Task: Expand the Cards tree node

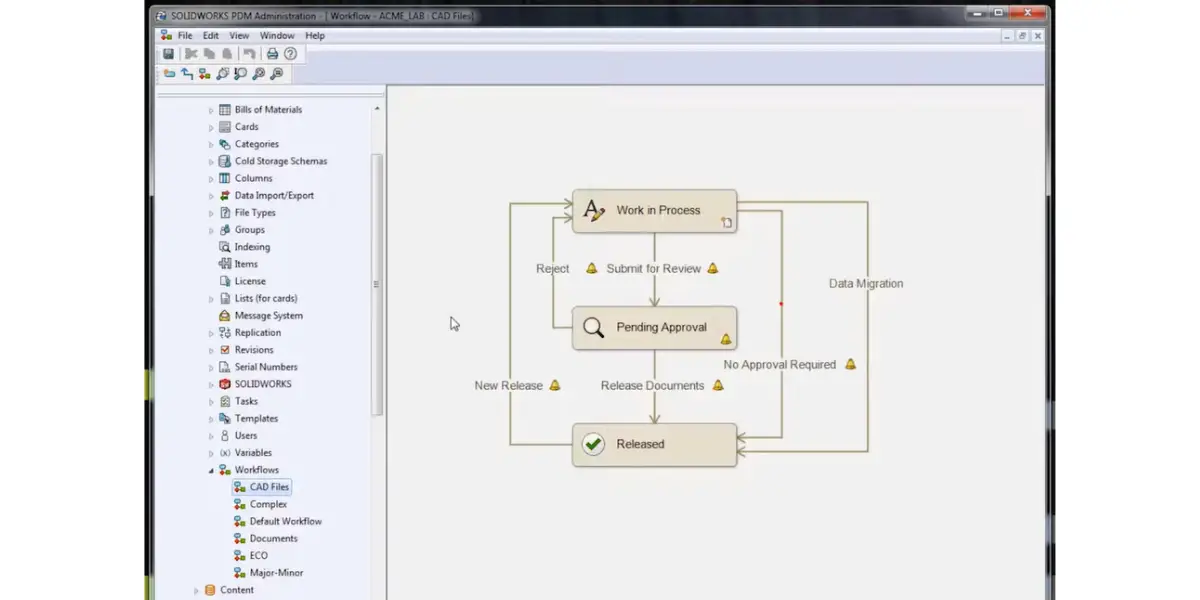Action: (x=211, y=127)
